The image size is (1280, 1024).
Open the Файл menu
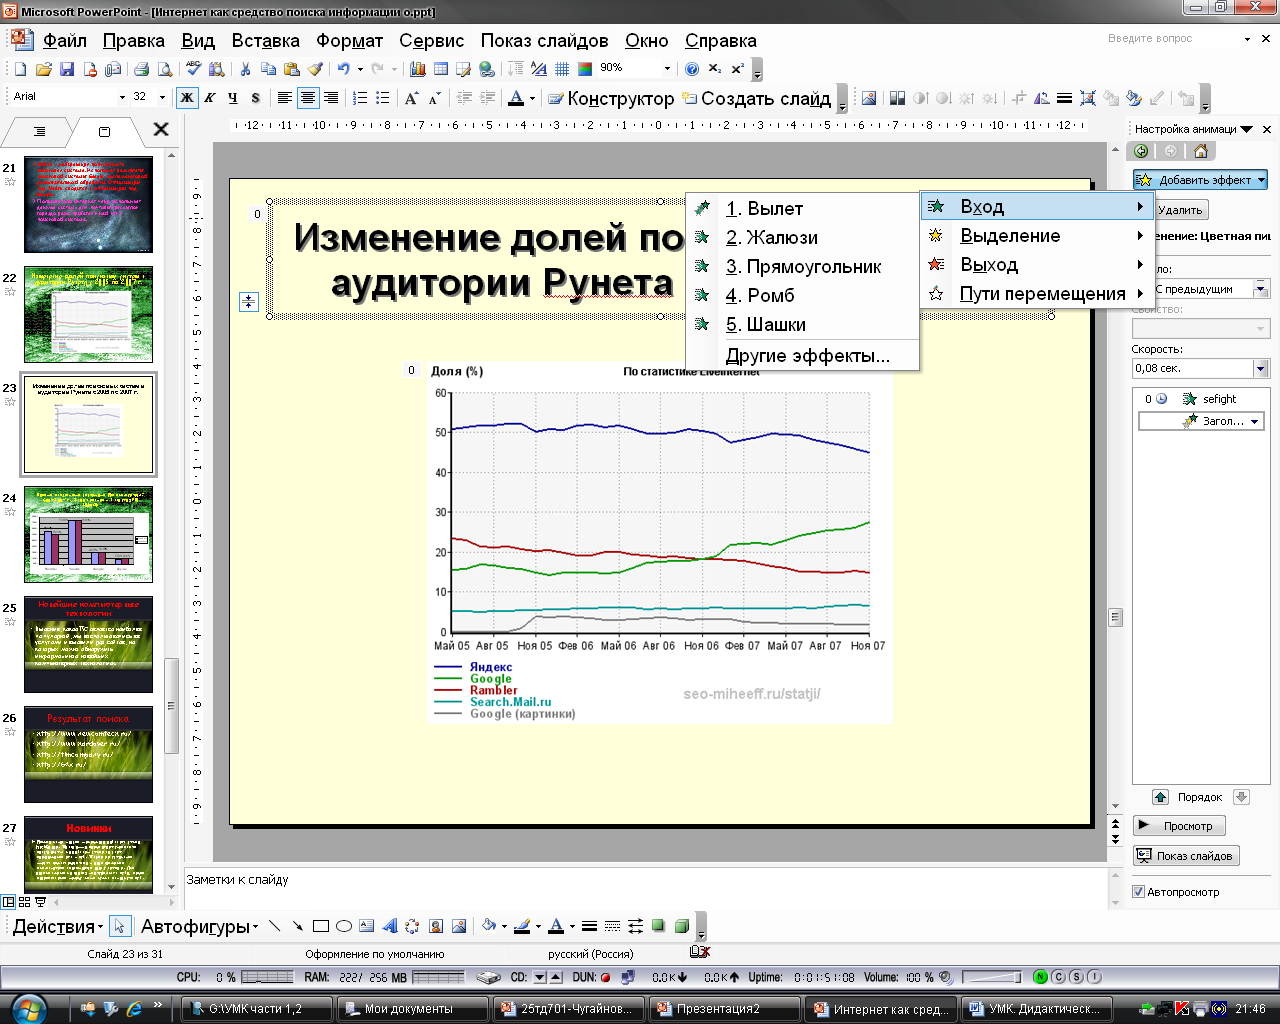tap(65, 41)
